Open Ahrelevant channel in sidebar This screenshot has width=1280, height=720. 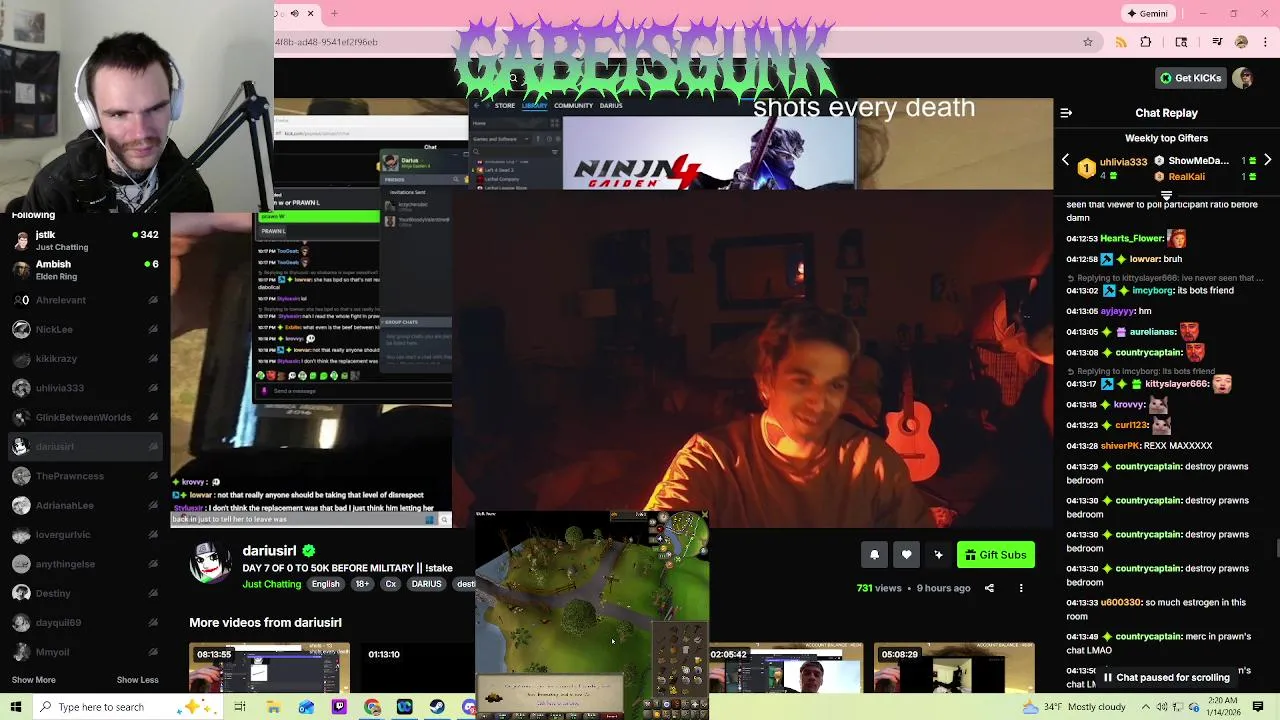(85, 300)
